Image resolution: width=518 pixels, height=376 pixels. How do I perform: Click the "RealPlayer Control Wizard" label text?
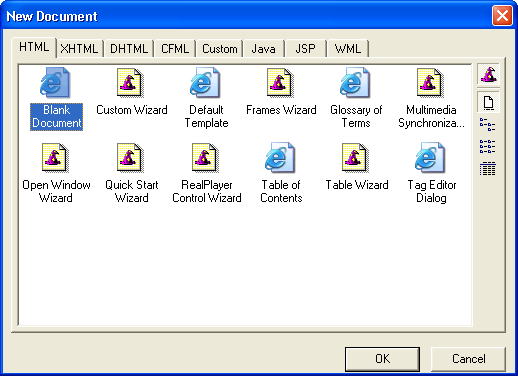pyautogui.click(x=207, y=191)
